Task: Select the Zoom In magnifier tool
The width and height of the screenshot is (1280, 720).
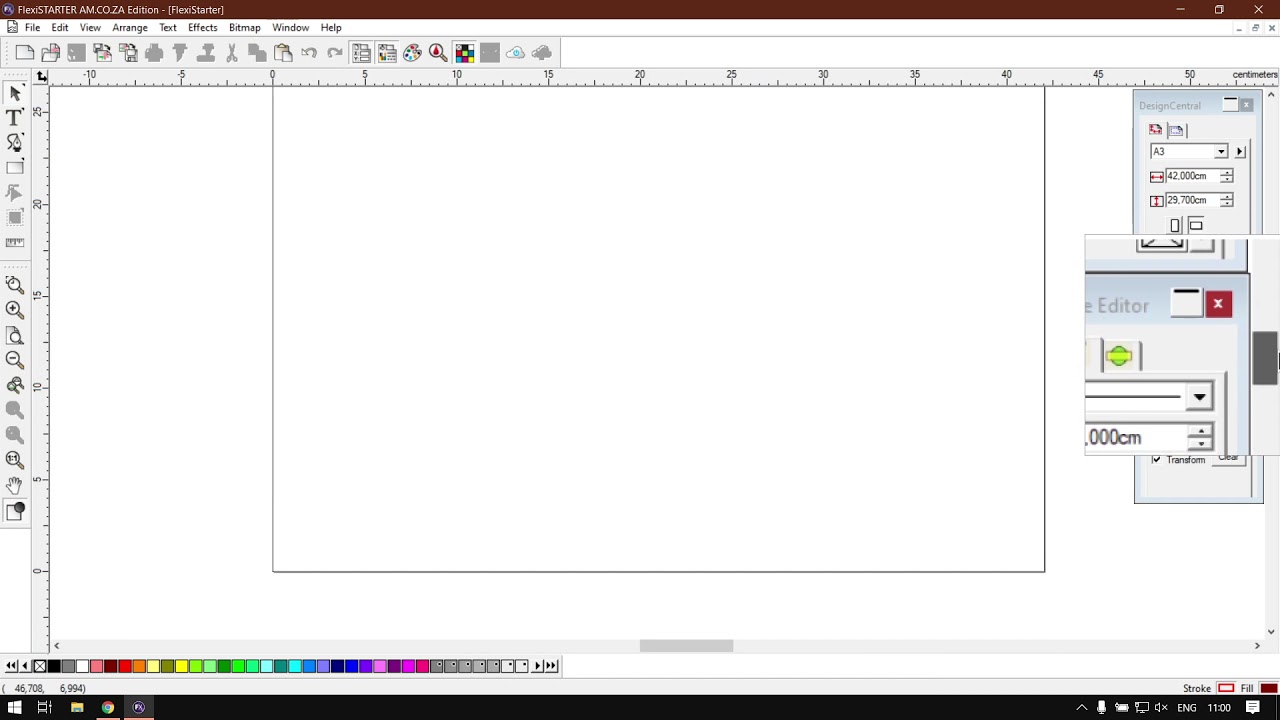Action: (x=15, y=310)
